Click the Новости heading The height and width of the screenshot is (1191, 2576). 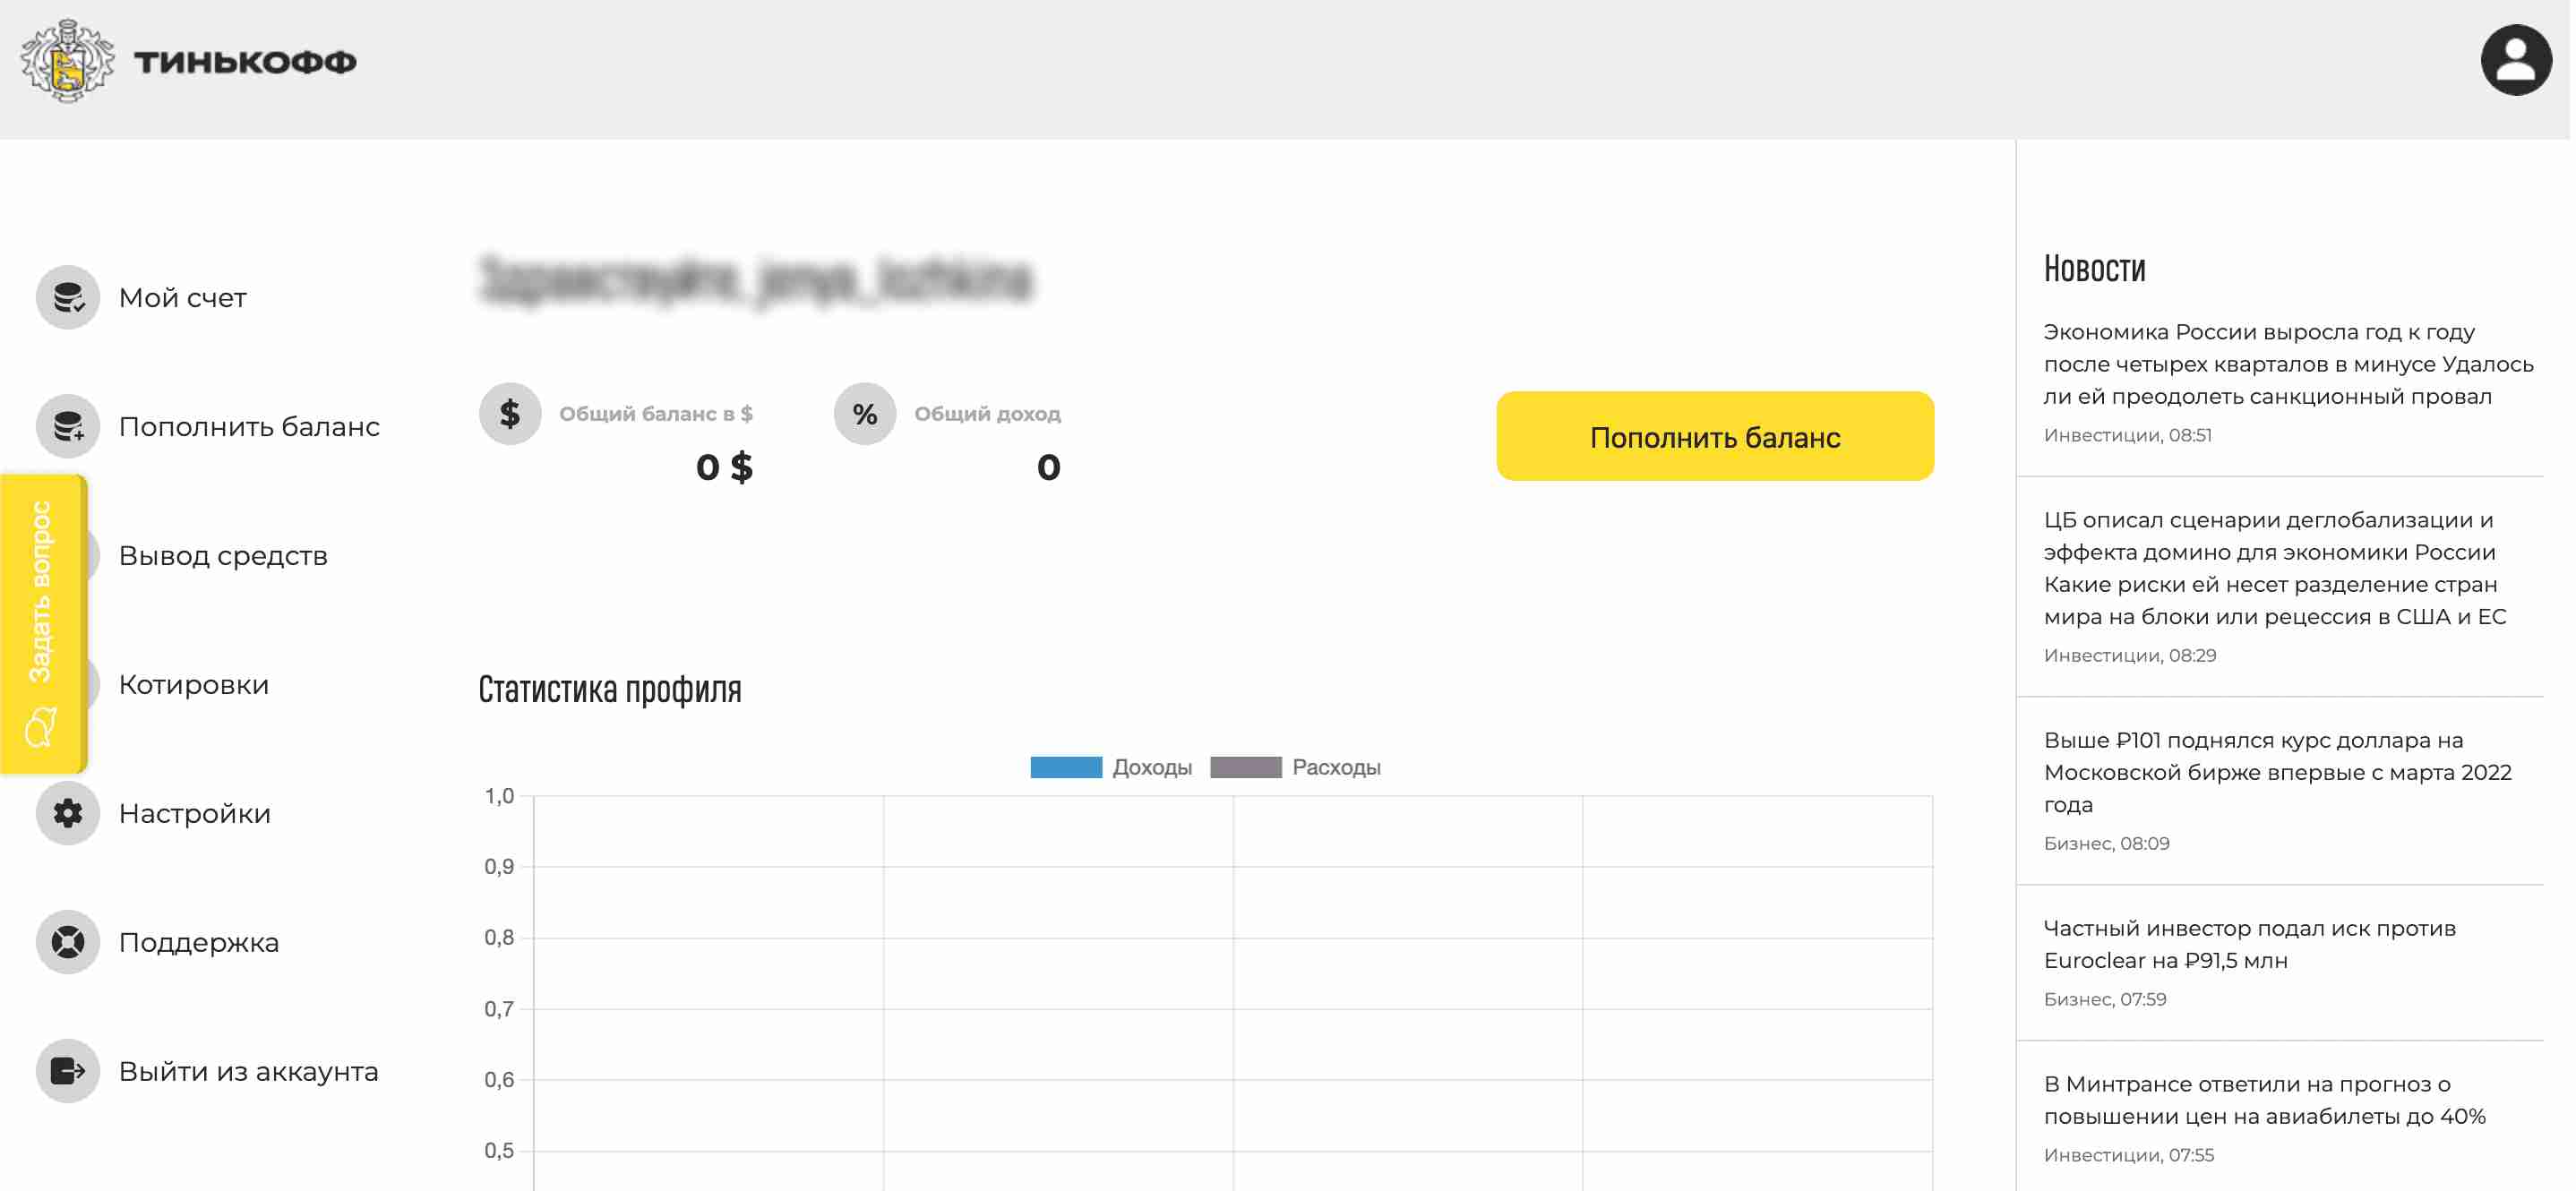tap(2094, 269)
